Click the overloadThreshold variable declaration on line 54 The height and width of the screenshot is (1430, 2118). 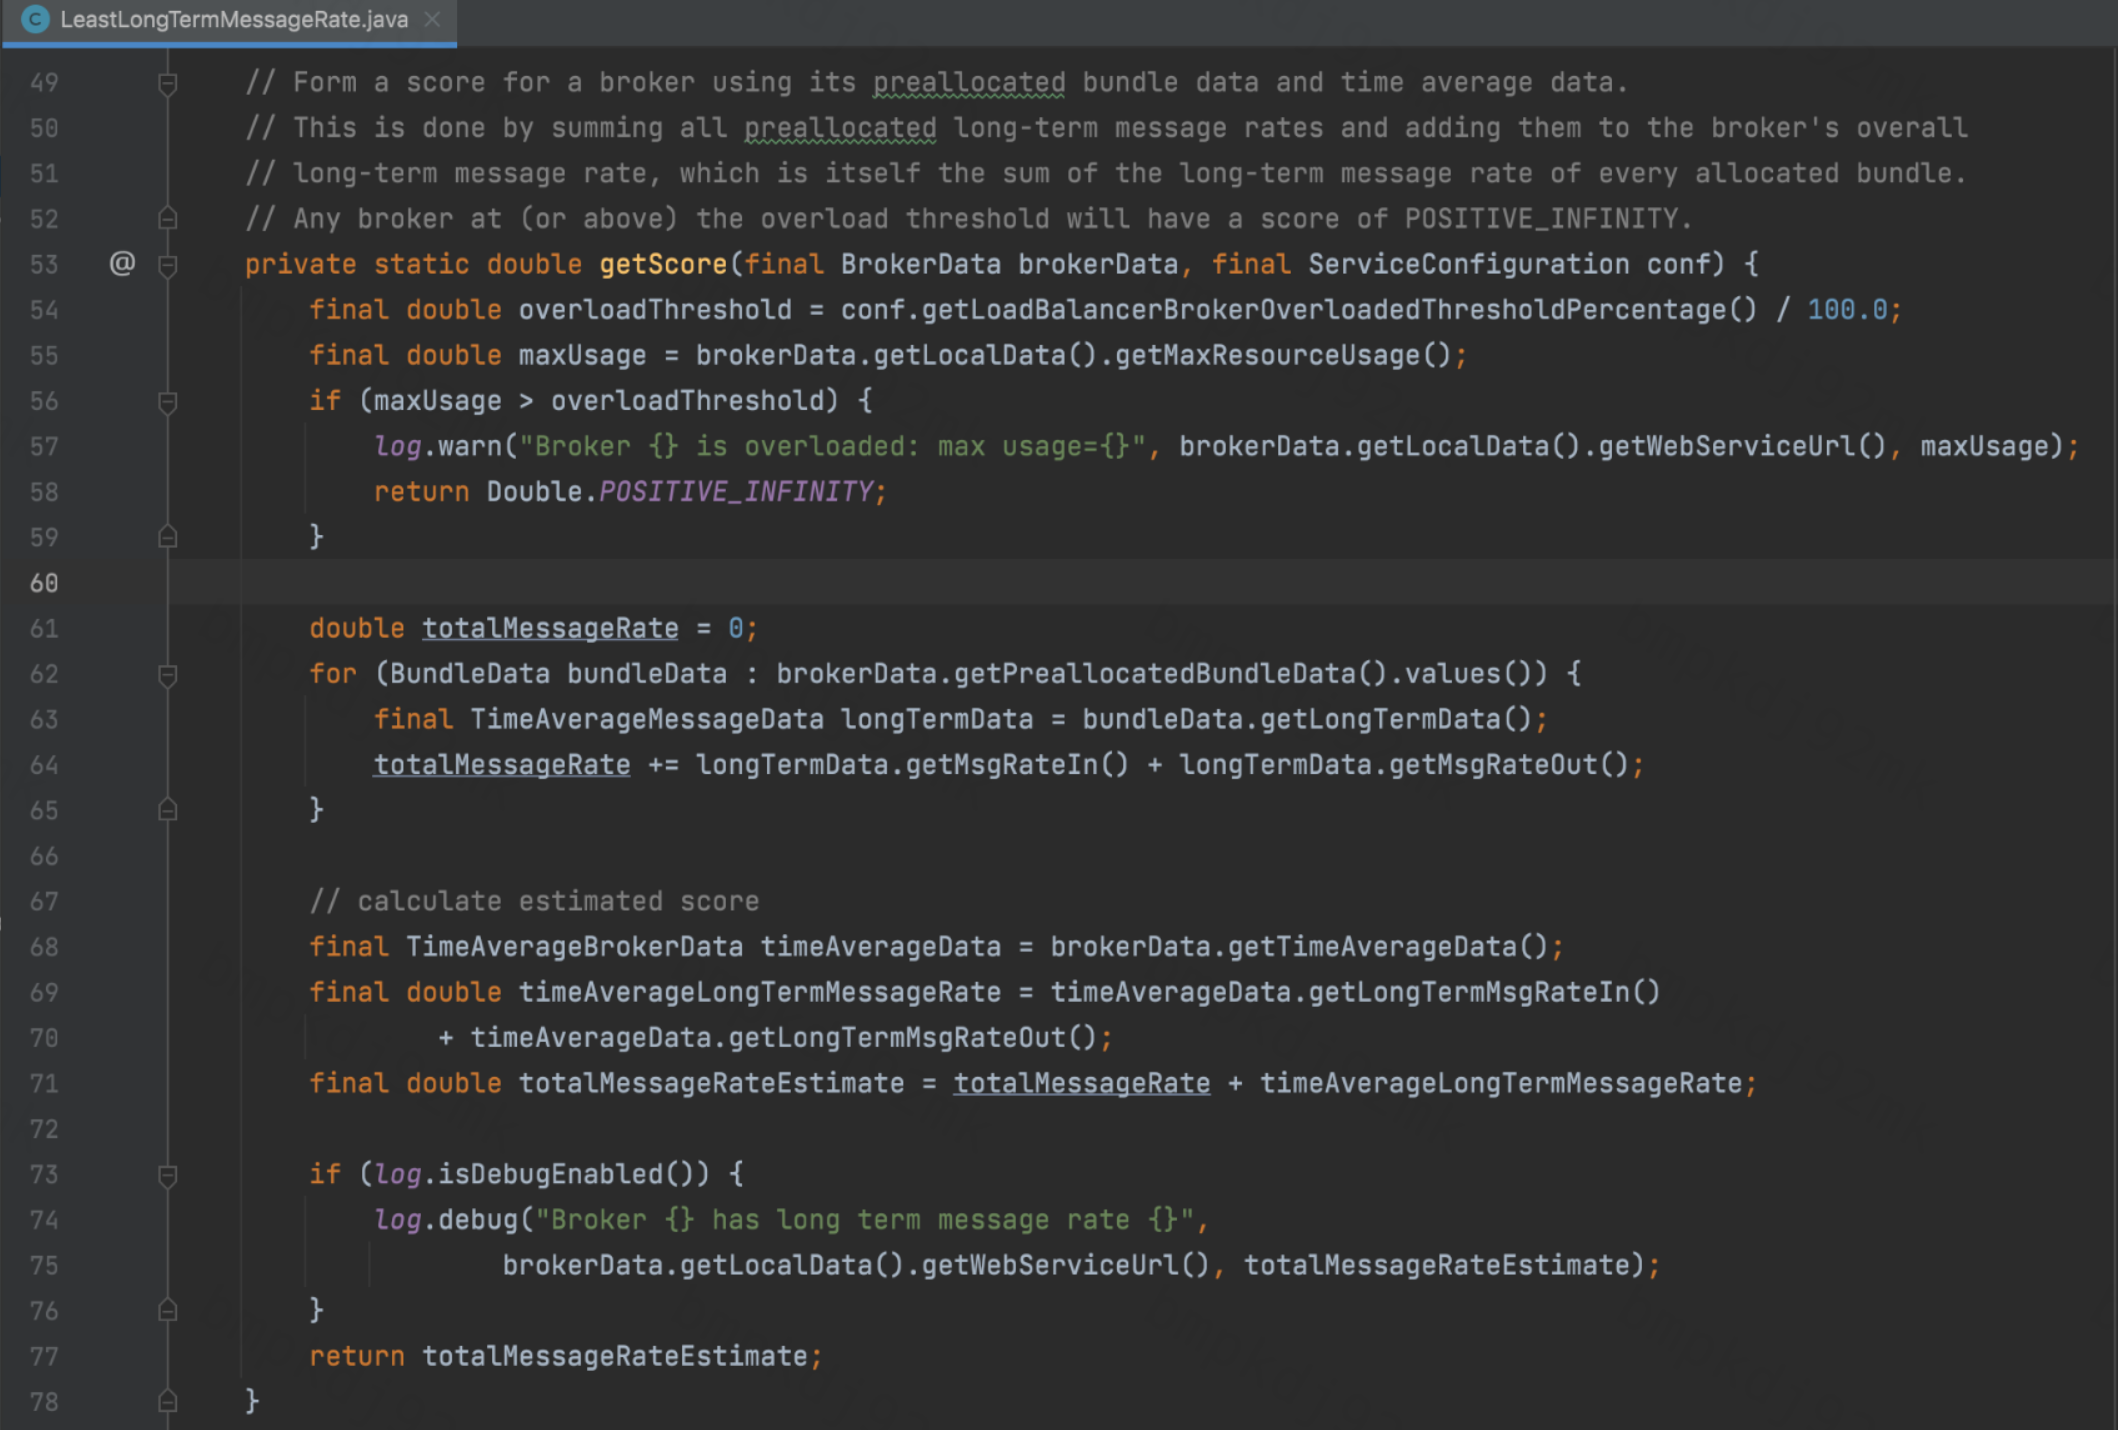tap(655, 309)
